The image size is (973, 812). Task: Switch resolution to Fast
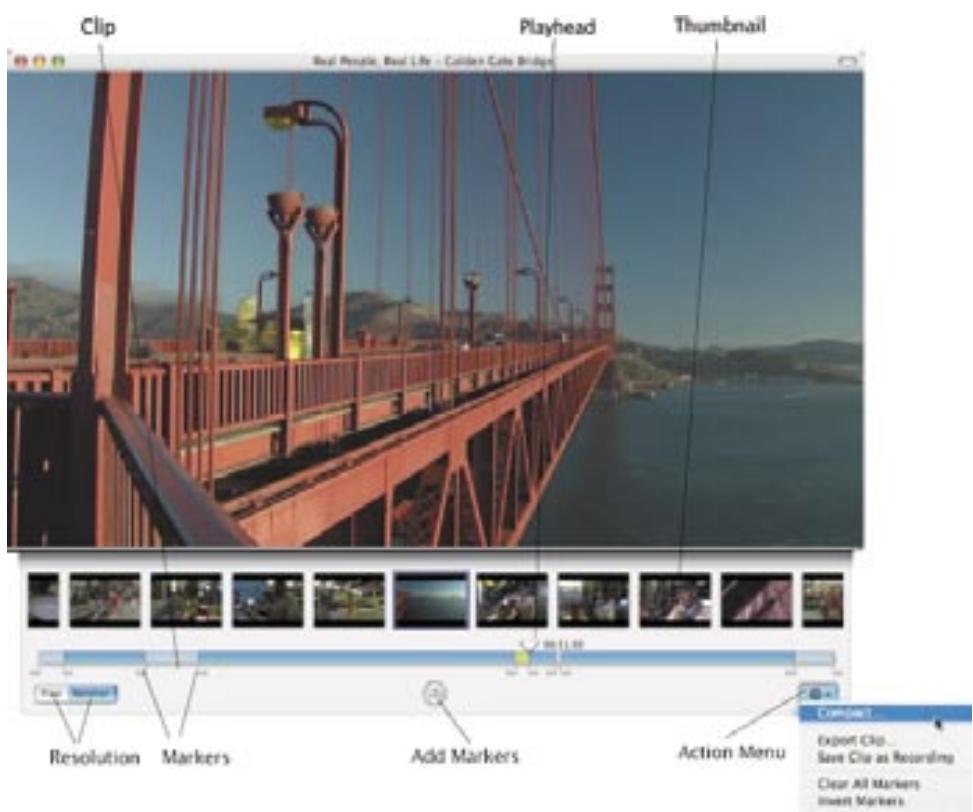click(x=52, y=693)
